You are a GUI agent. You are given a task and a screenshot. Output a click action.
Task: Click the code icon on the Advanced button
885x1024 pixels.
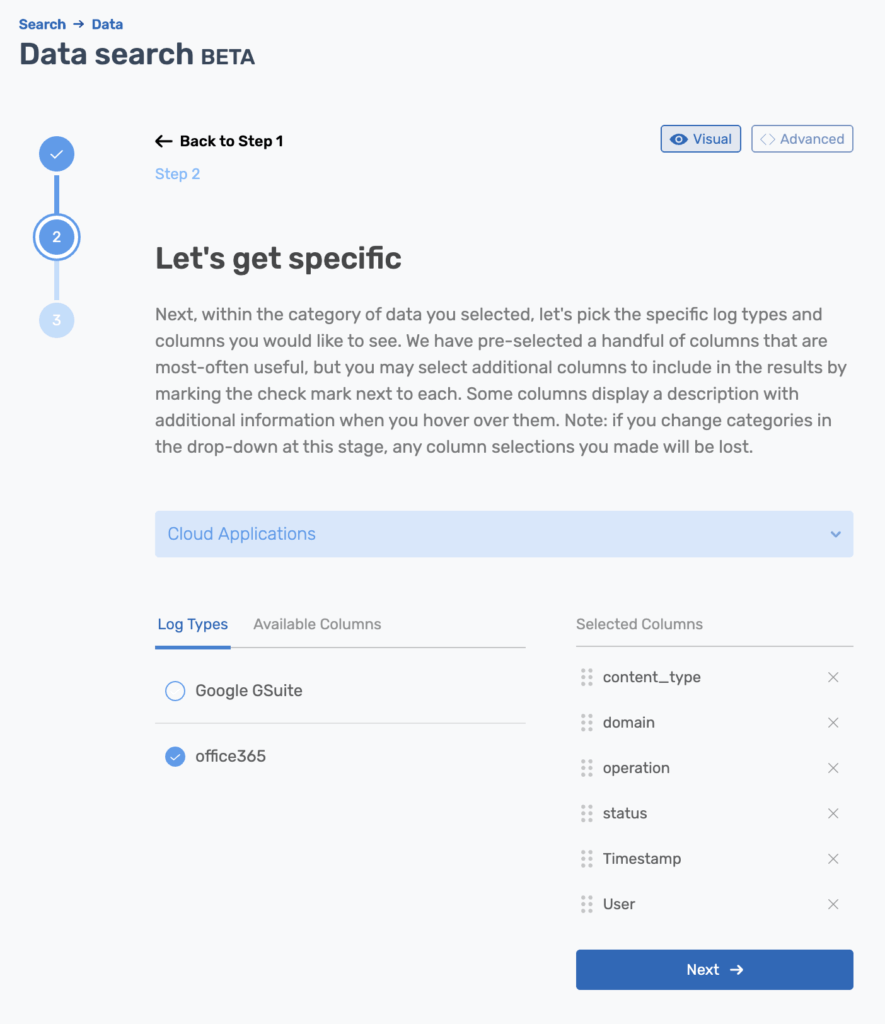pyautogui.click(x=770, y=138)
